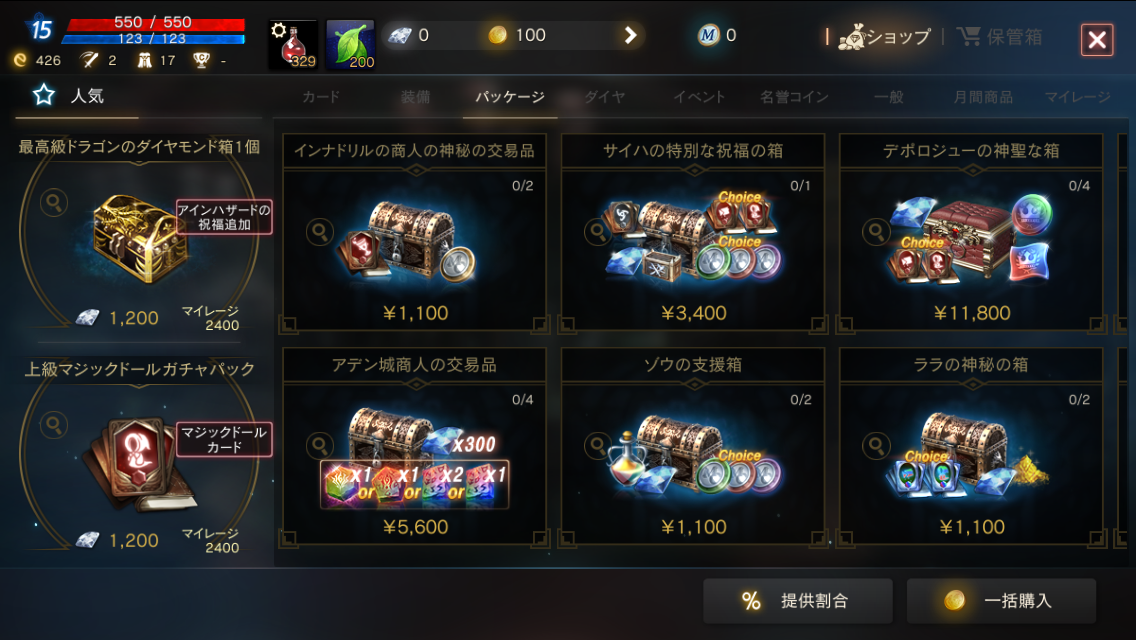Screen dimensions: 1136x640
Task: Switch to the ダイヤ tab
Action: [604, 96]
